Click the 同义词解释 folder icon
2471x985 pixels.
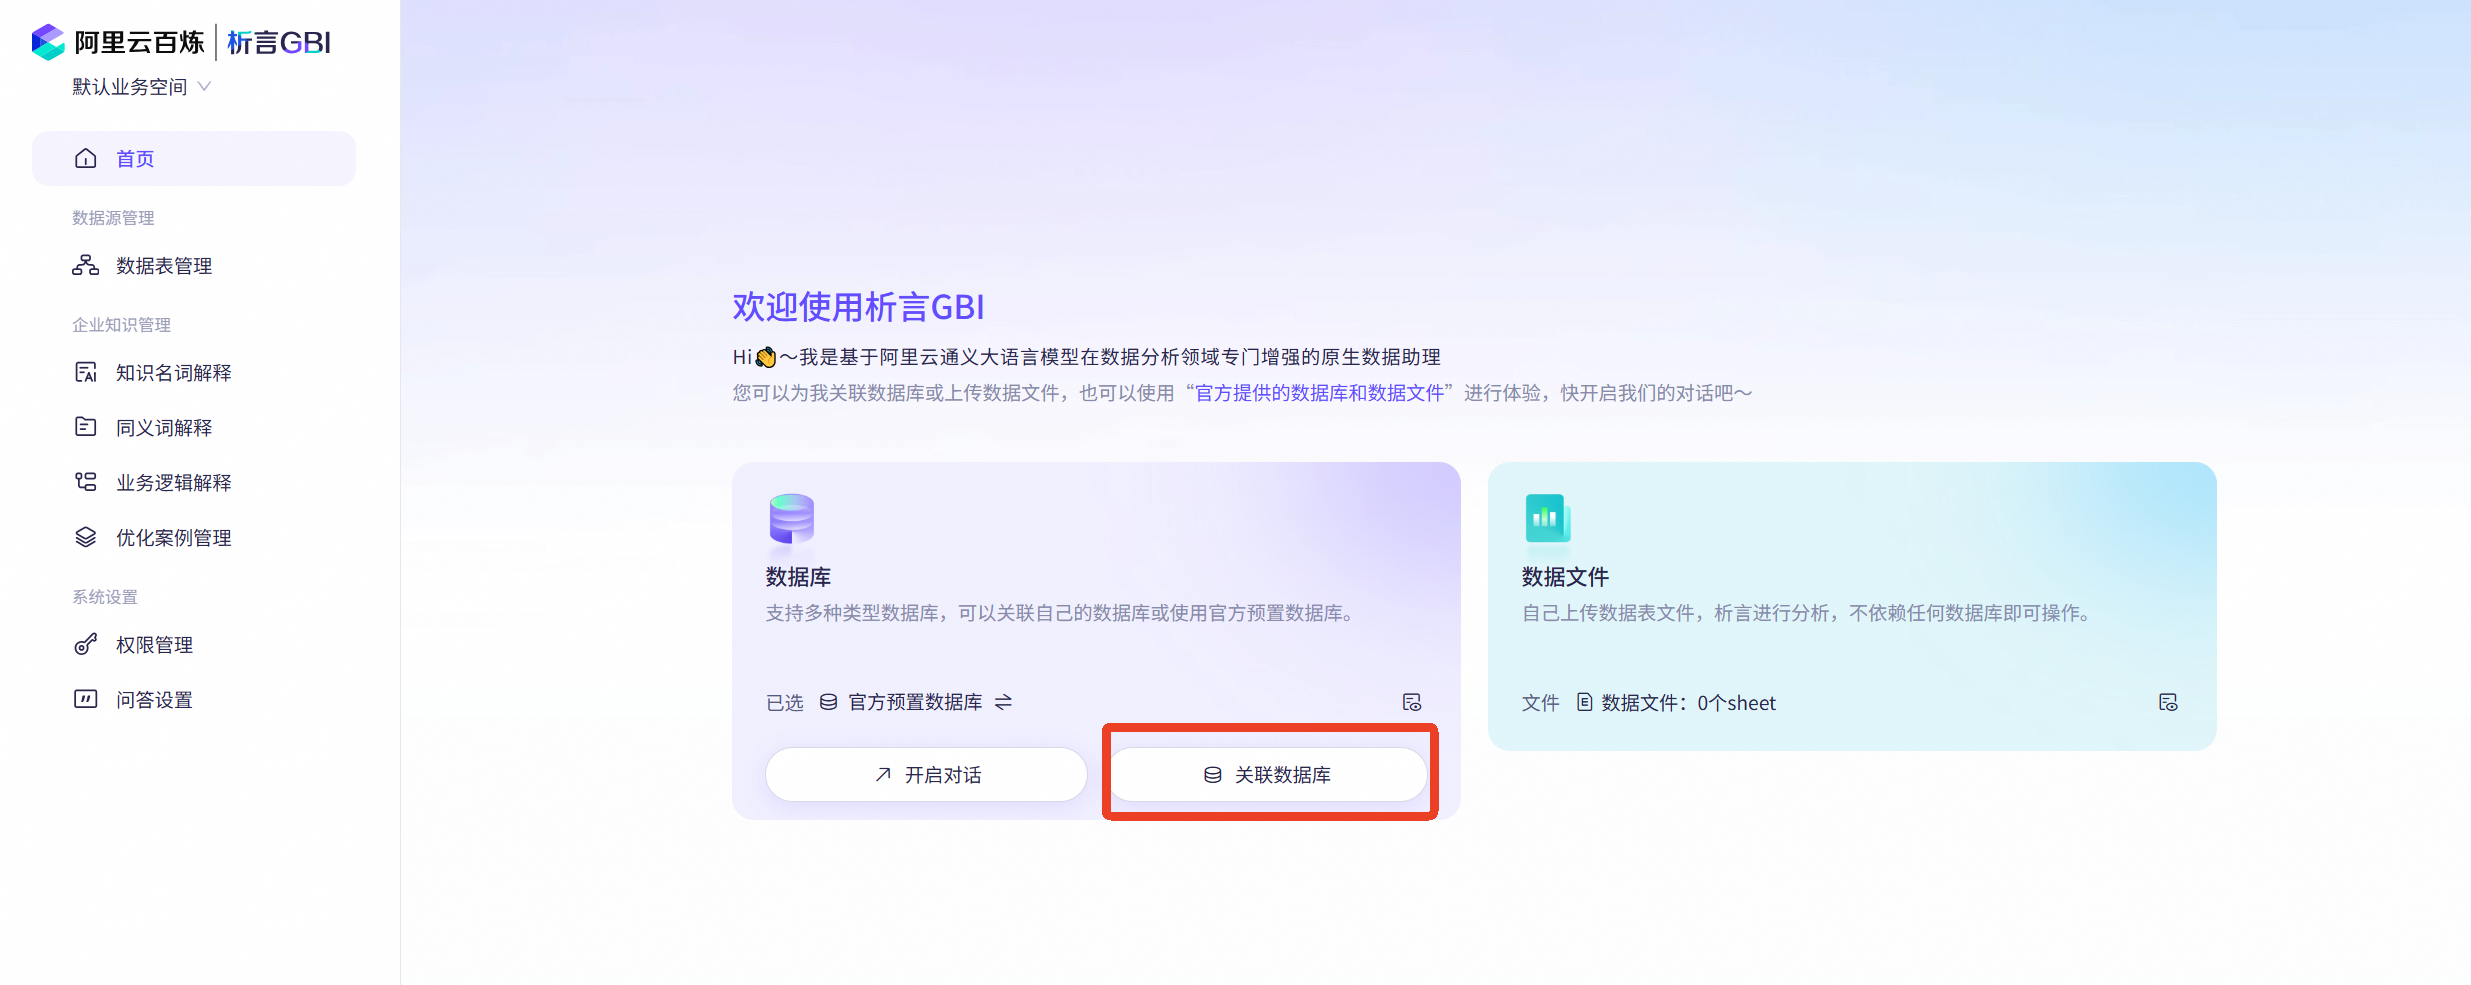click(86, 427)
